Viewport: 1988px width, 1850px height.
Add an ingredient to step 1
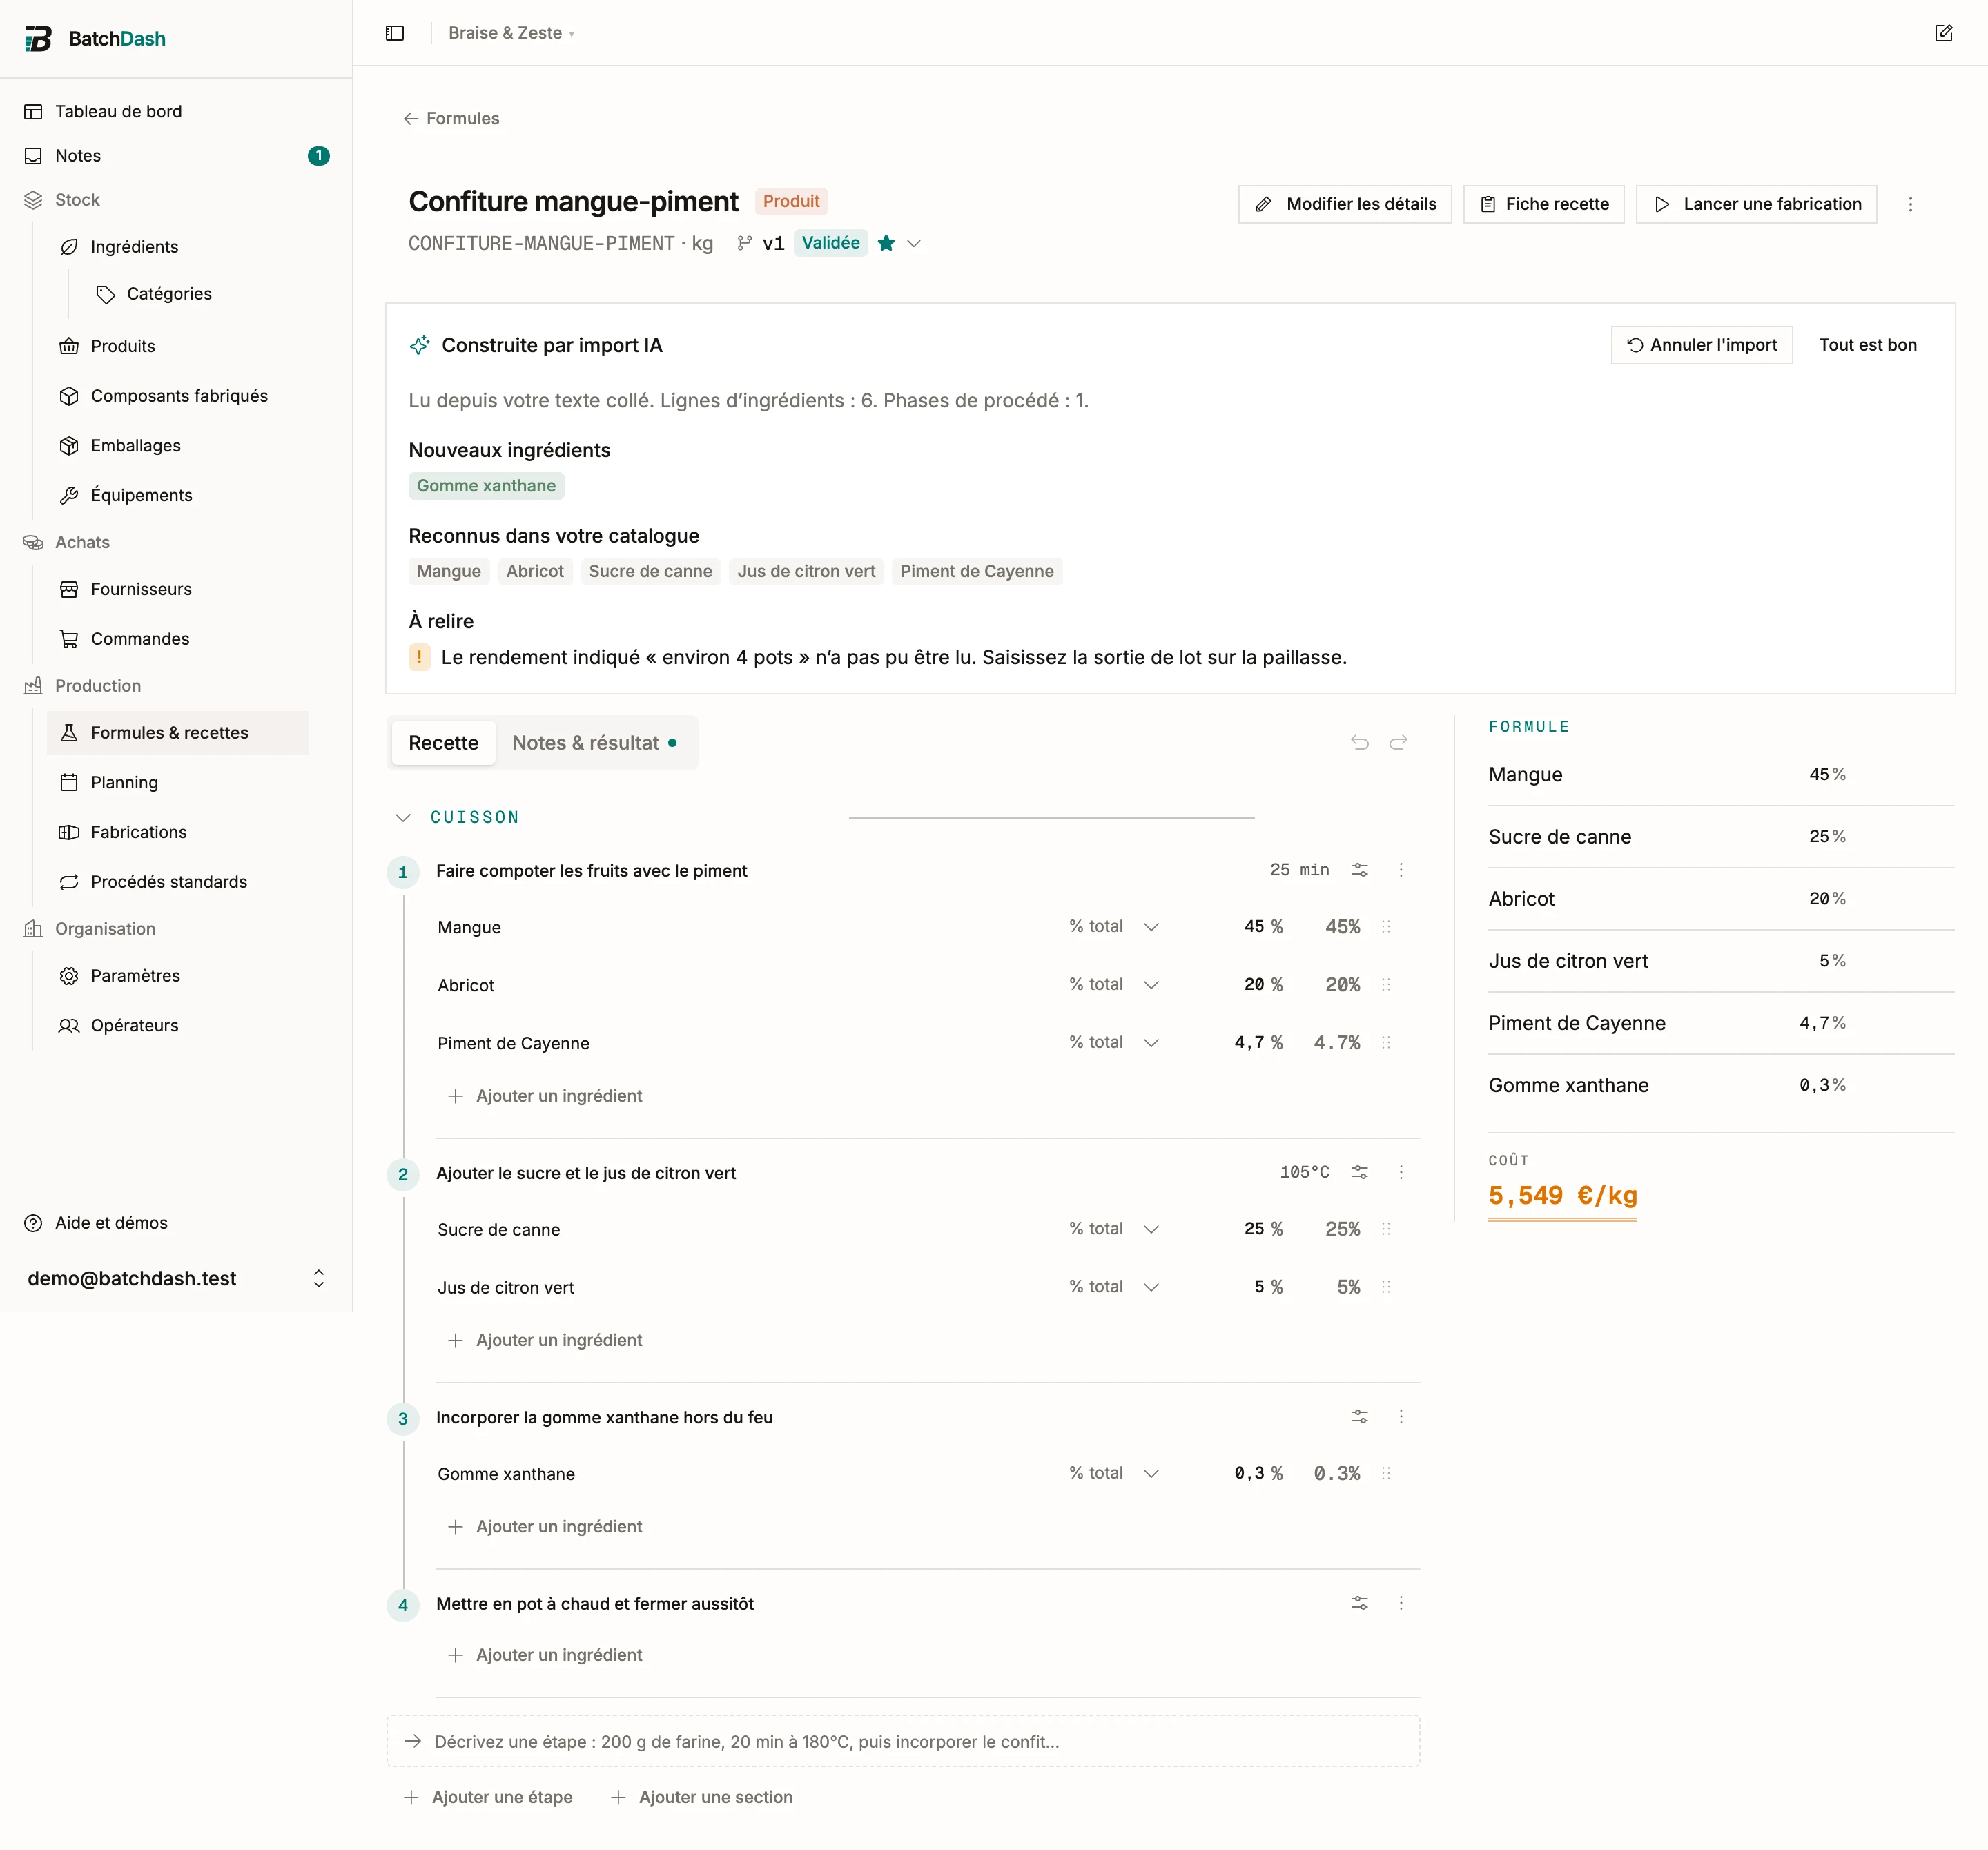point(545,1096)
